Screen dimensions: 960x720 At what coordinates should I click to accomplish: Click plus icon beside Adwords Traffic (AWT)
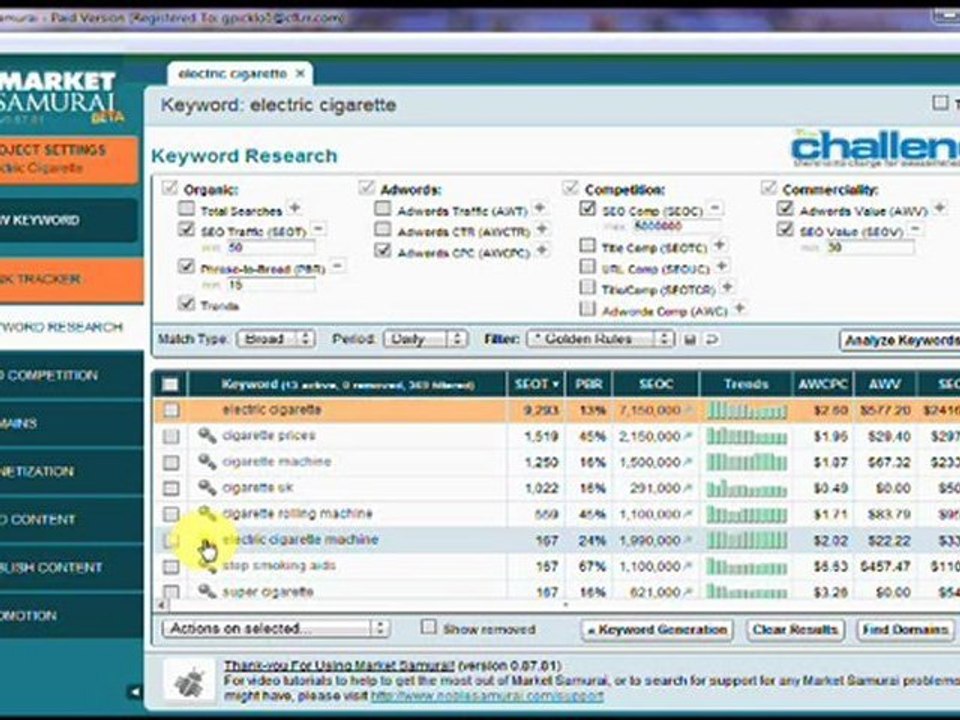539,208
